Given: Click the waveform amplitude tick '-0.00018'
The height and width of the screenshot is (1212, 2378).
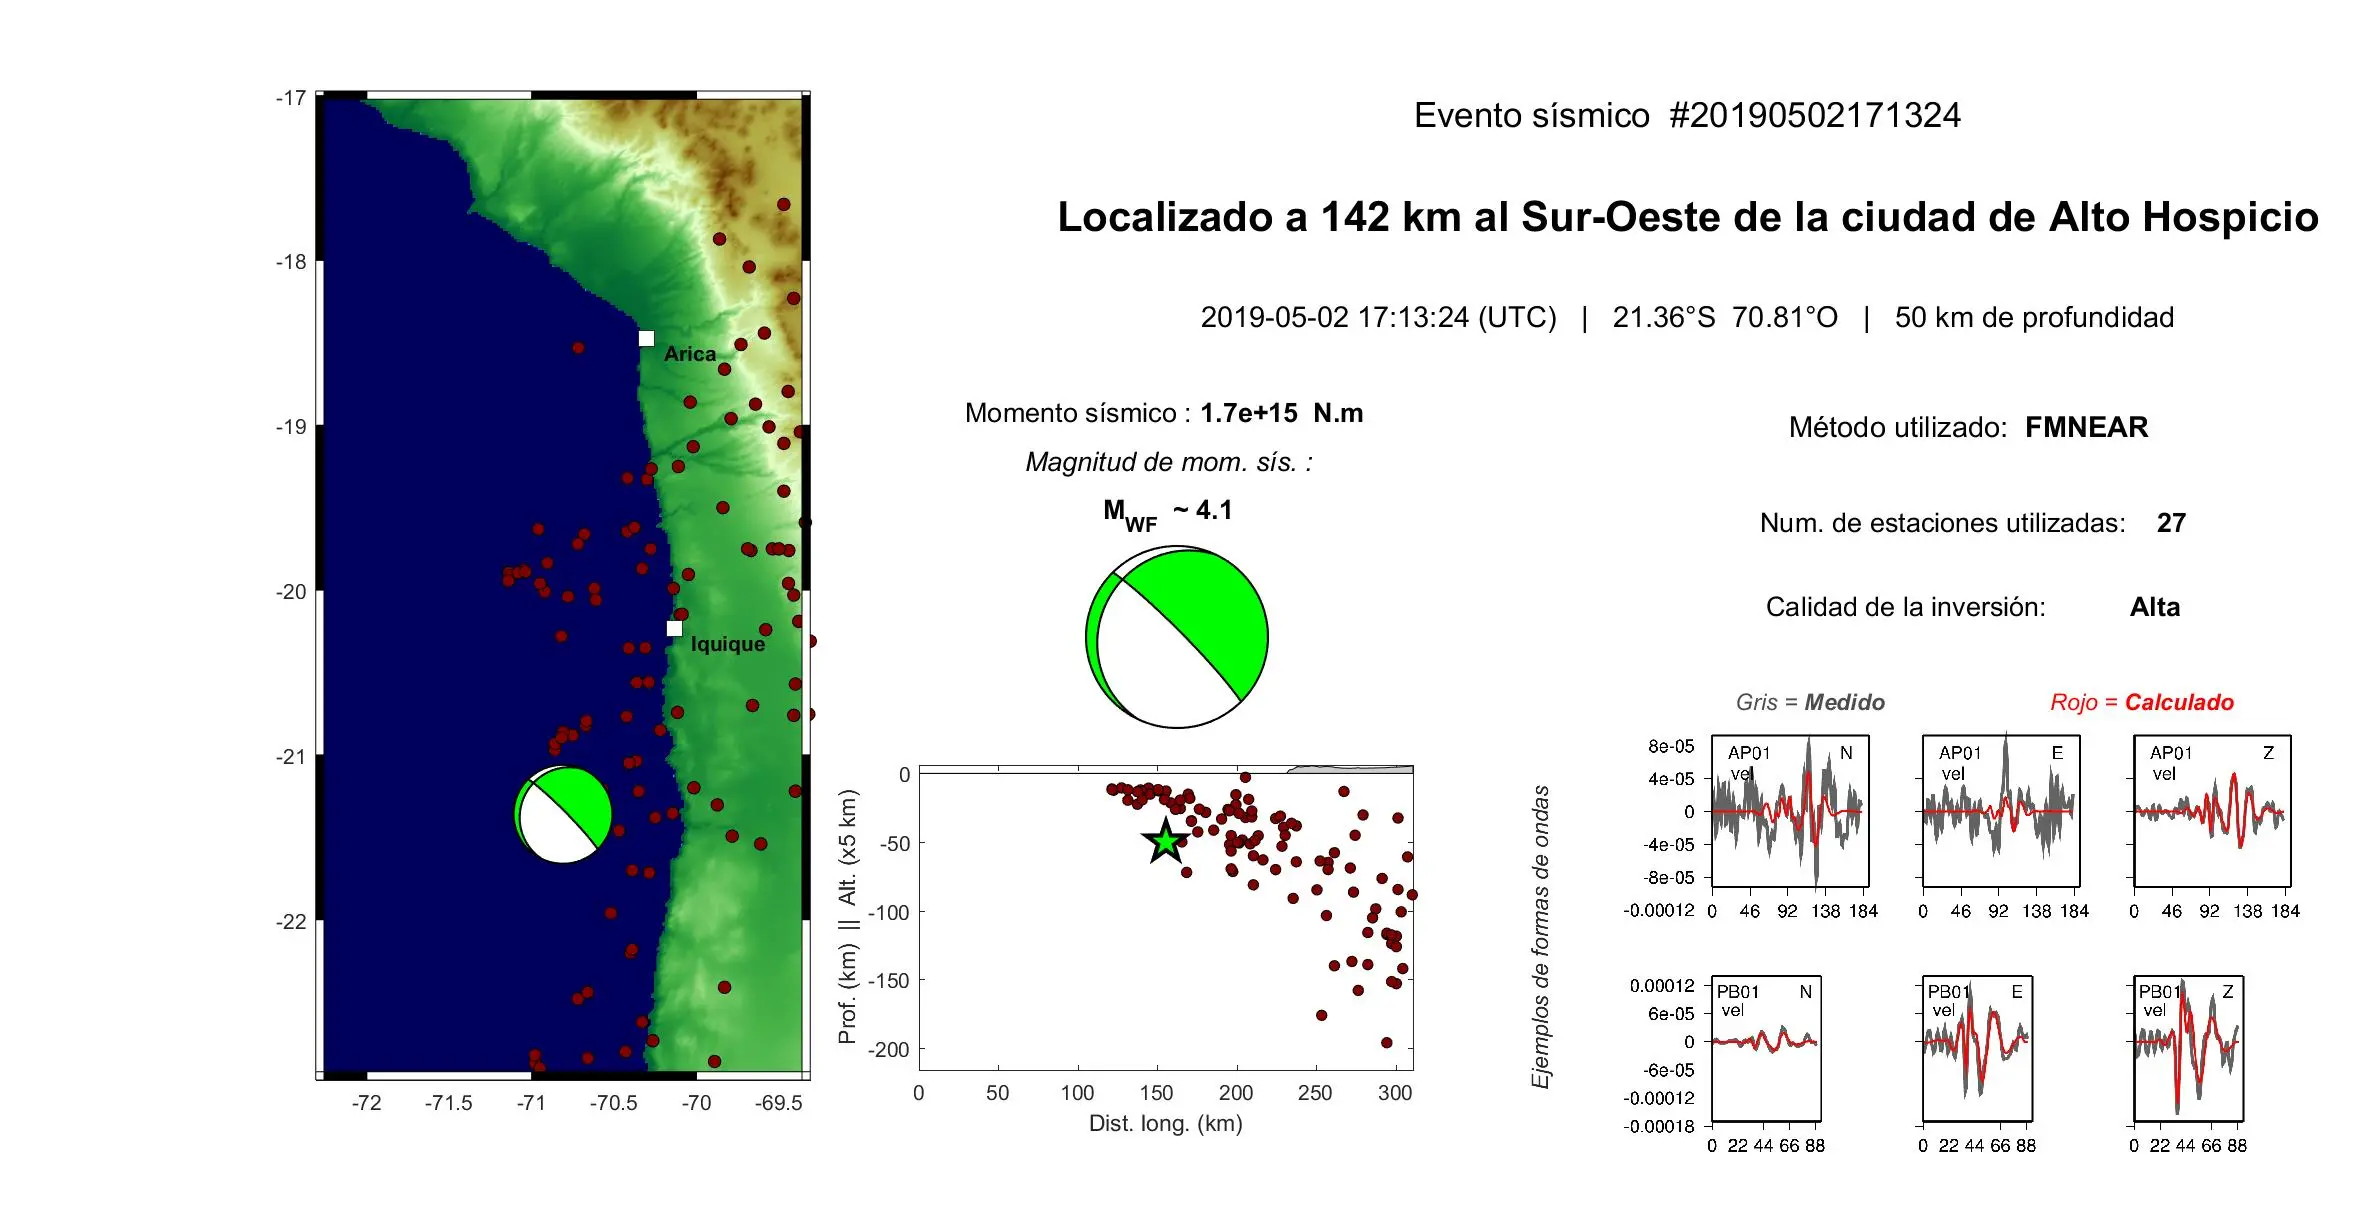Looking at the screenshot, I should [1659, 1126].
